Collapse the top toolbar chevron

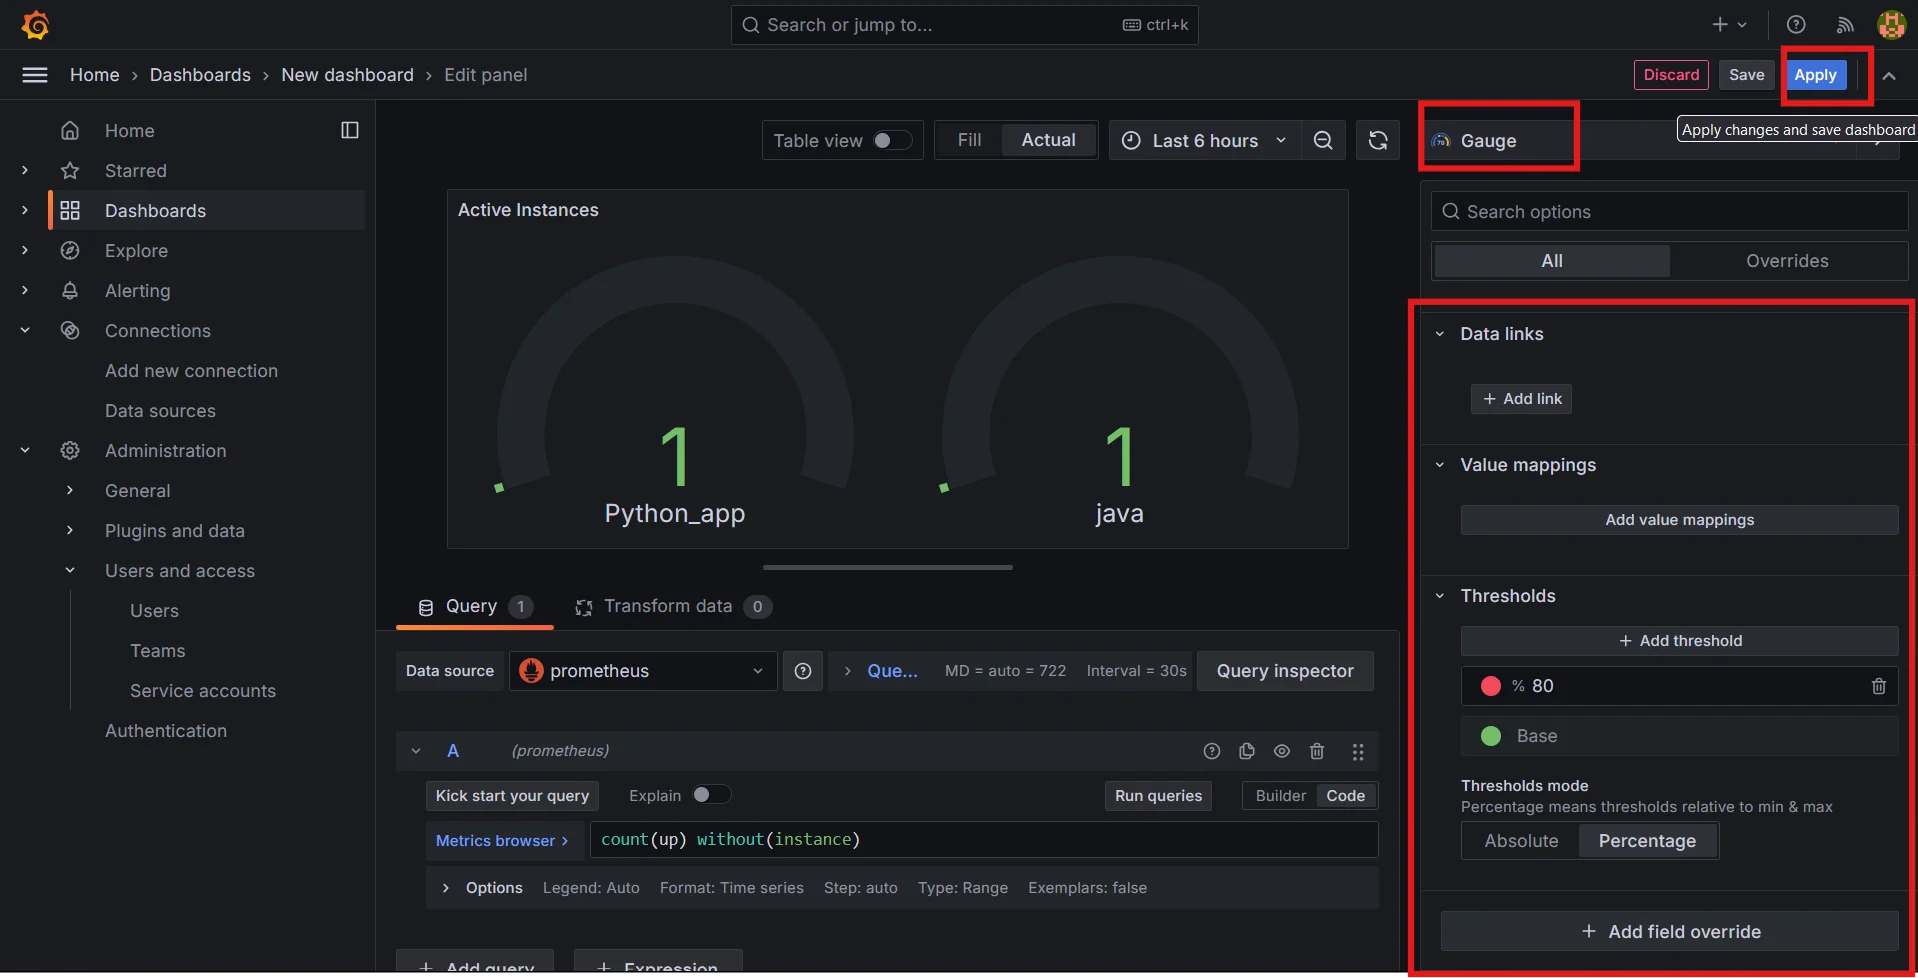[1889, 76]
